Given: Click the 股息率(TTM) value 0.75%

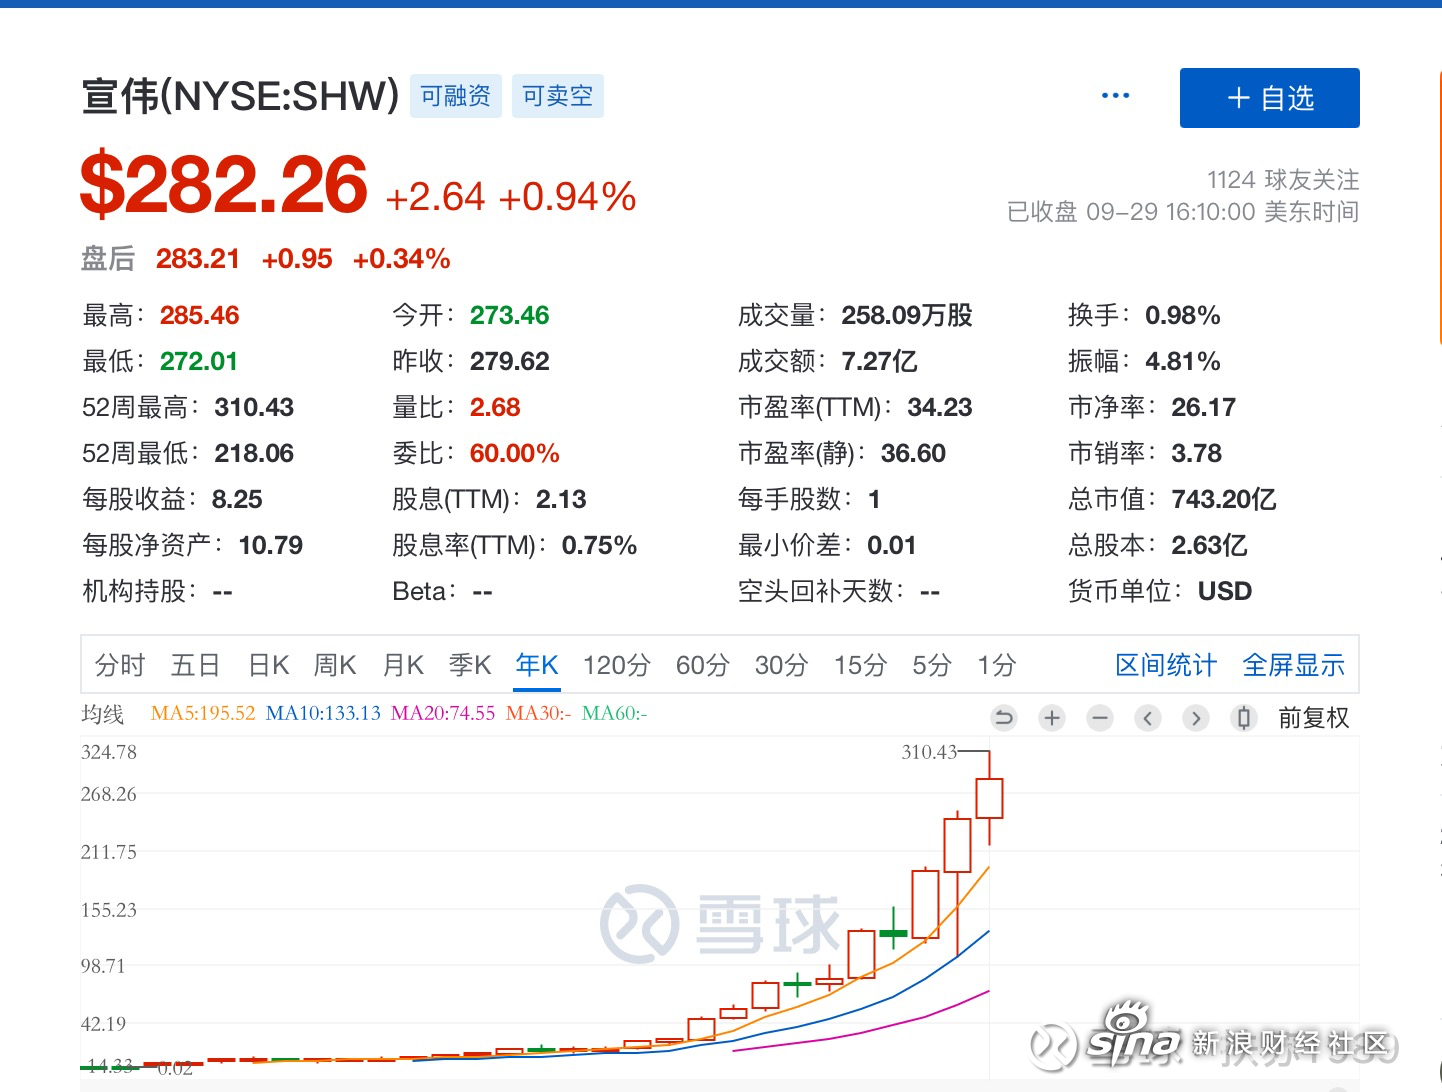Looking at the screenshot, I should tap(599, 545).
